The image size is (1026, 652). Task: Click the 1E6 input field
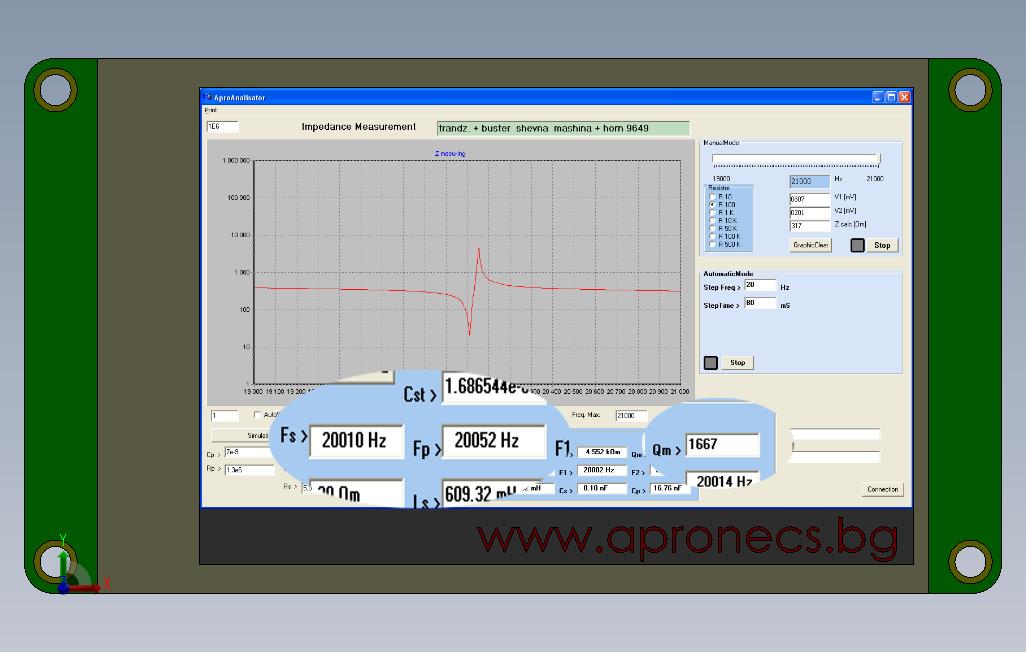pos(222,126)
